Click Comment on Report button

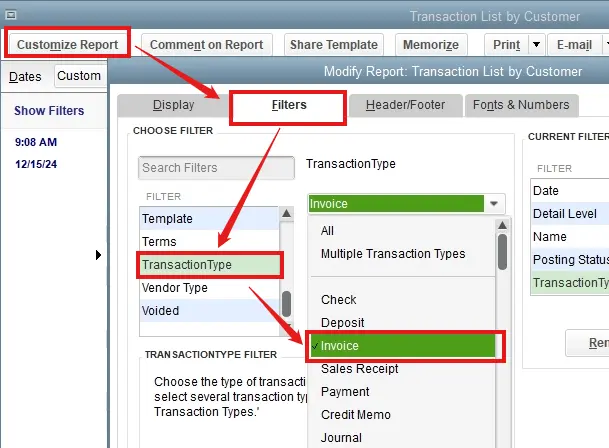click(207, 45)
